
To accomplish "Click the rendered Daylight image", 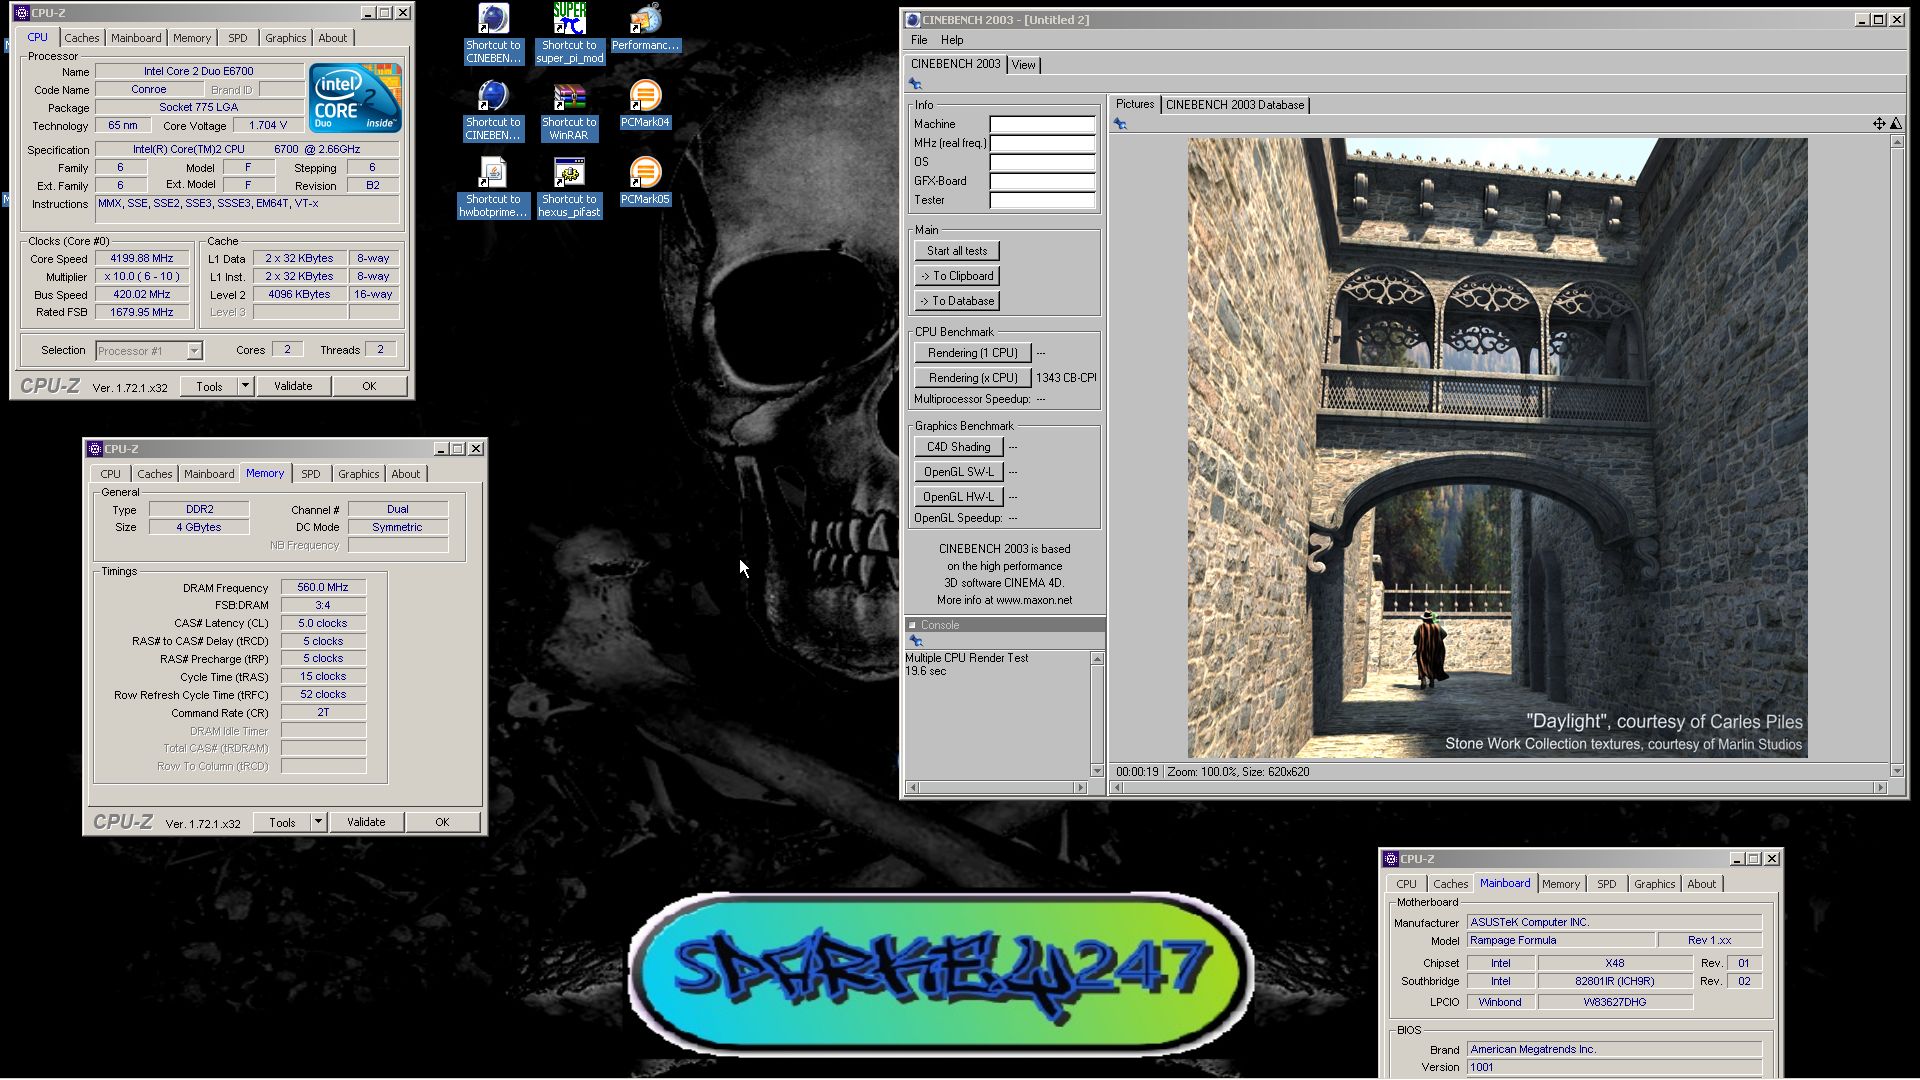I will (x=1497, y=448).
